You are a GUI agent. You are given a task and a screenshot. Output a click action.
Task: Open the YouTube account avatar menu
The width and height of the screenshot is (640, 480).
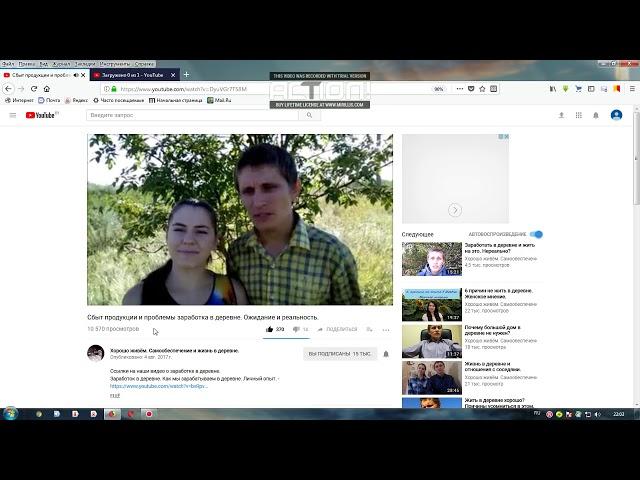pyautogui.click(x=616, y=115)
